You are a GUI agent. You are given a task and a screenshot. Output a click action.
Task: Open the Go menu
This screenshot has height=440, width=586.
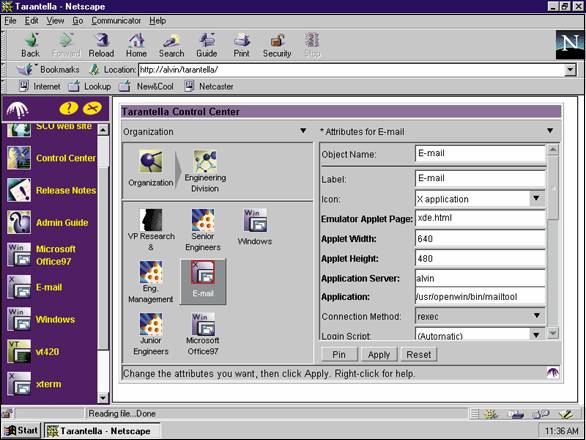pos(77,21)
